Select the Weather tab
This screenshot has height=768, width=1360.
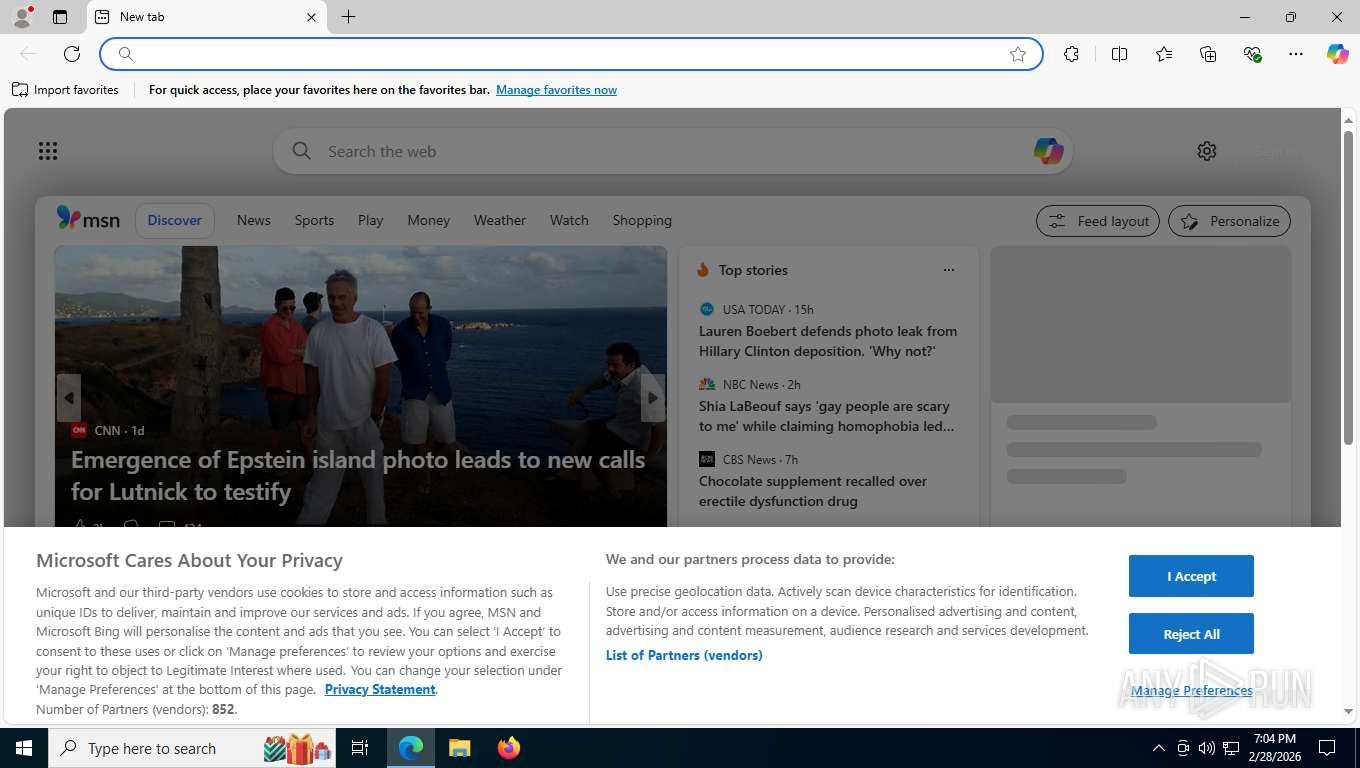click(x=499, y=220)
